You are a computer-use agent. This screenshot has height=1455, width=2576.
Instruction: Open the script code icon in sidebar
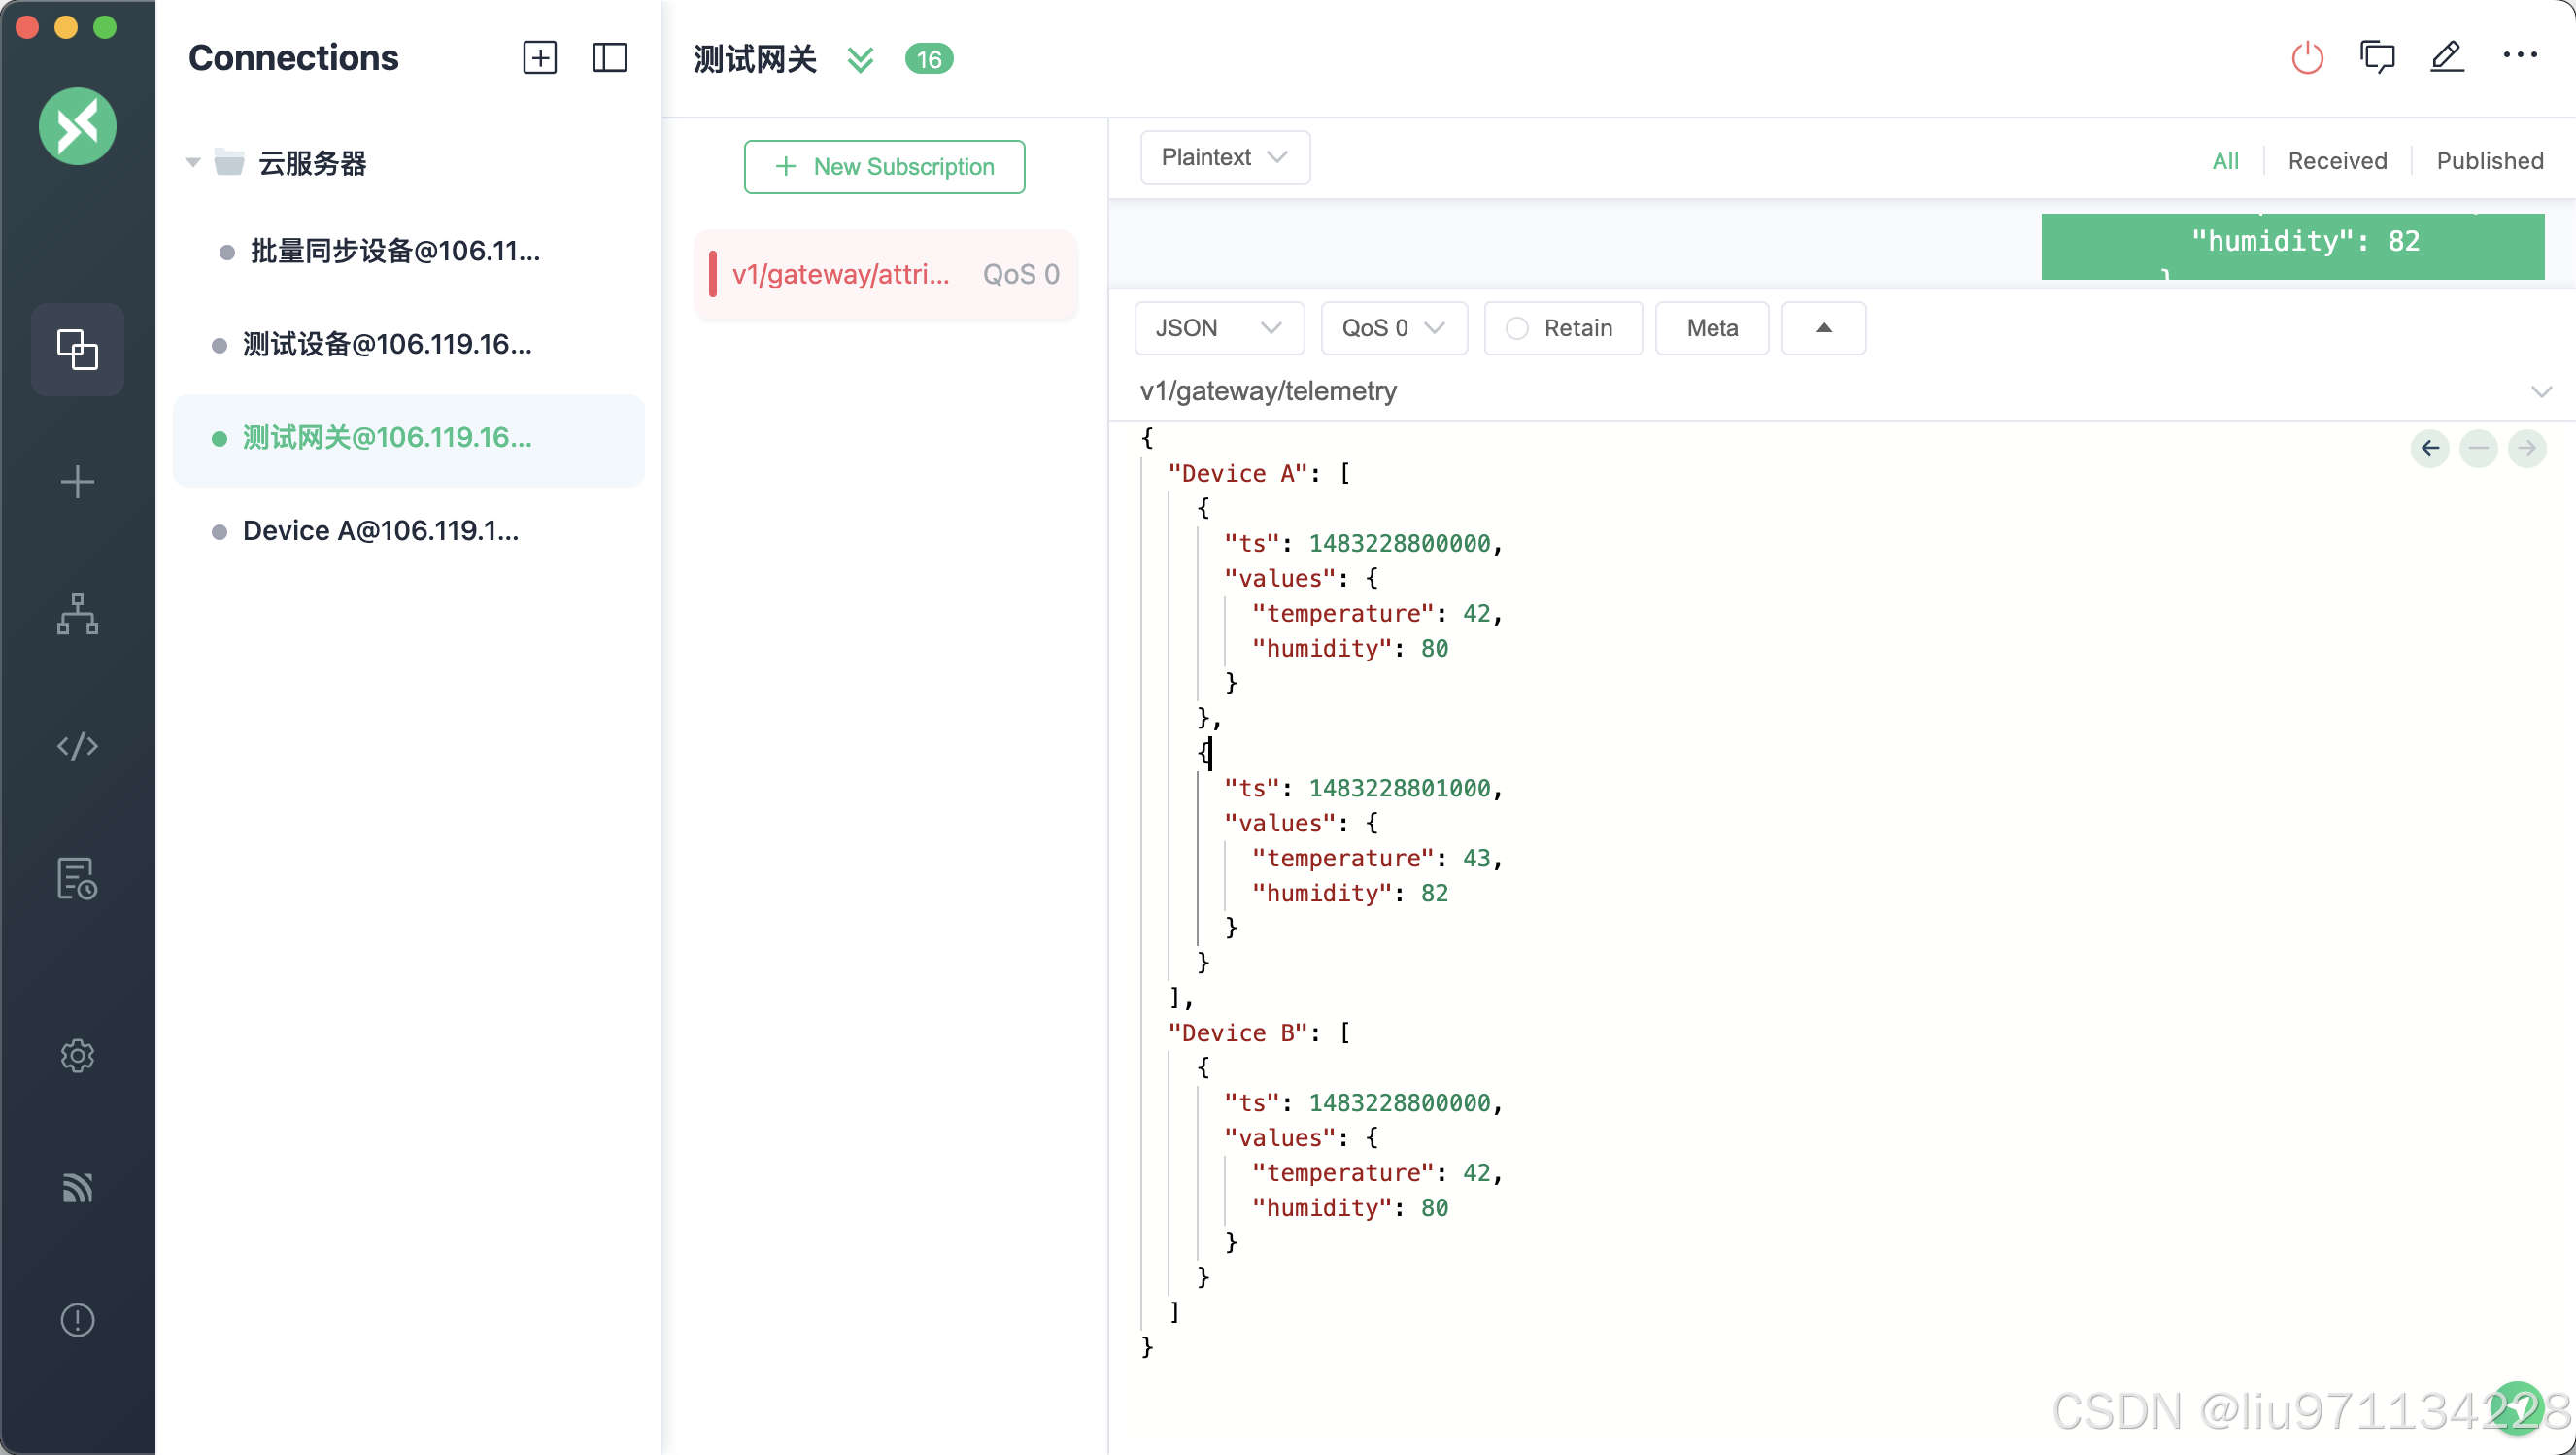[77, 746]
